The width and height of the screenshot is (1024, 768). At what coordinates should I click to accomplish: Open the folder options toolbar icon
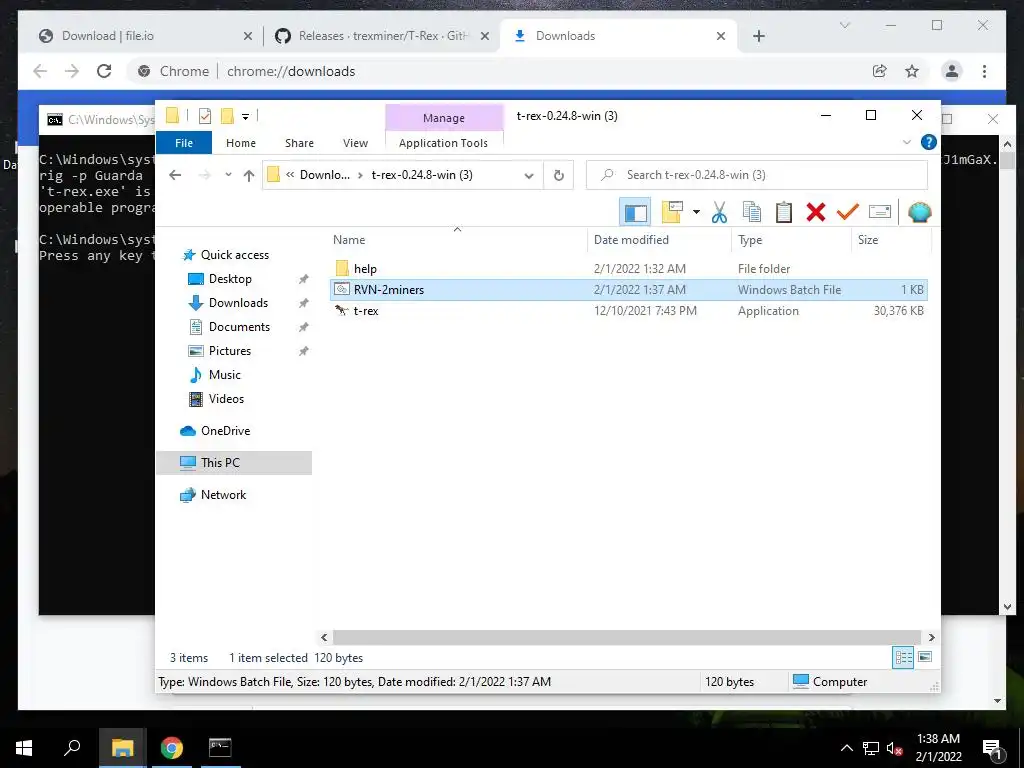672,212
